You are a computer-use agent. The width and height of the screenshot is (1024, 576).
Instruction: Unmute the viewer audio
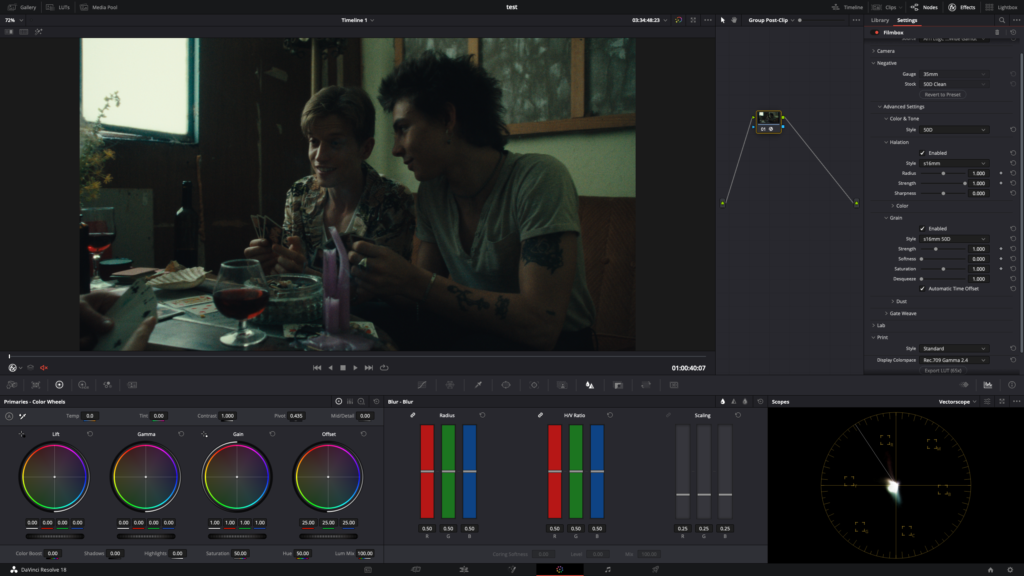point(44,368)
